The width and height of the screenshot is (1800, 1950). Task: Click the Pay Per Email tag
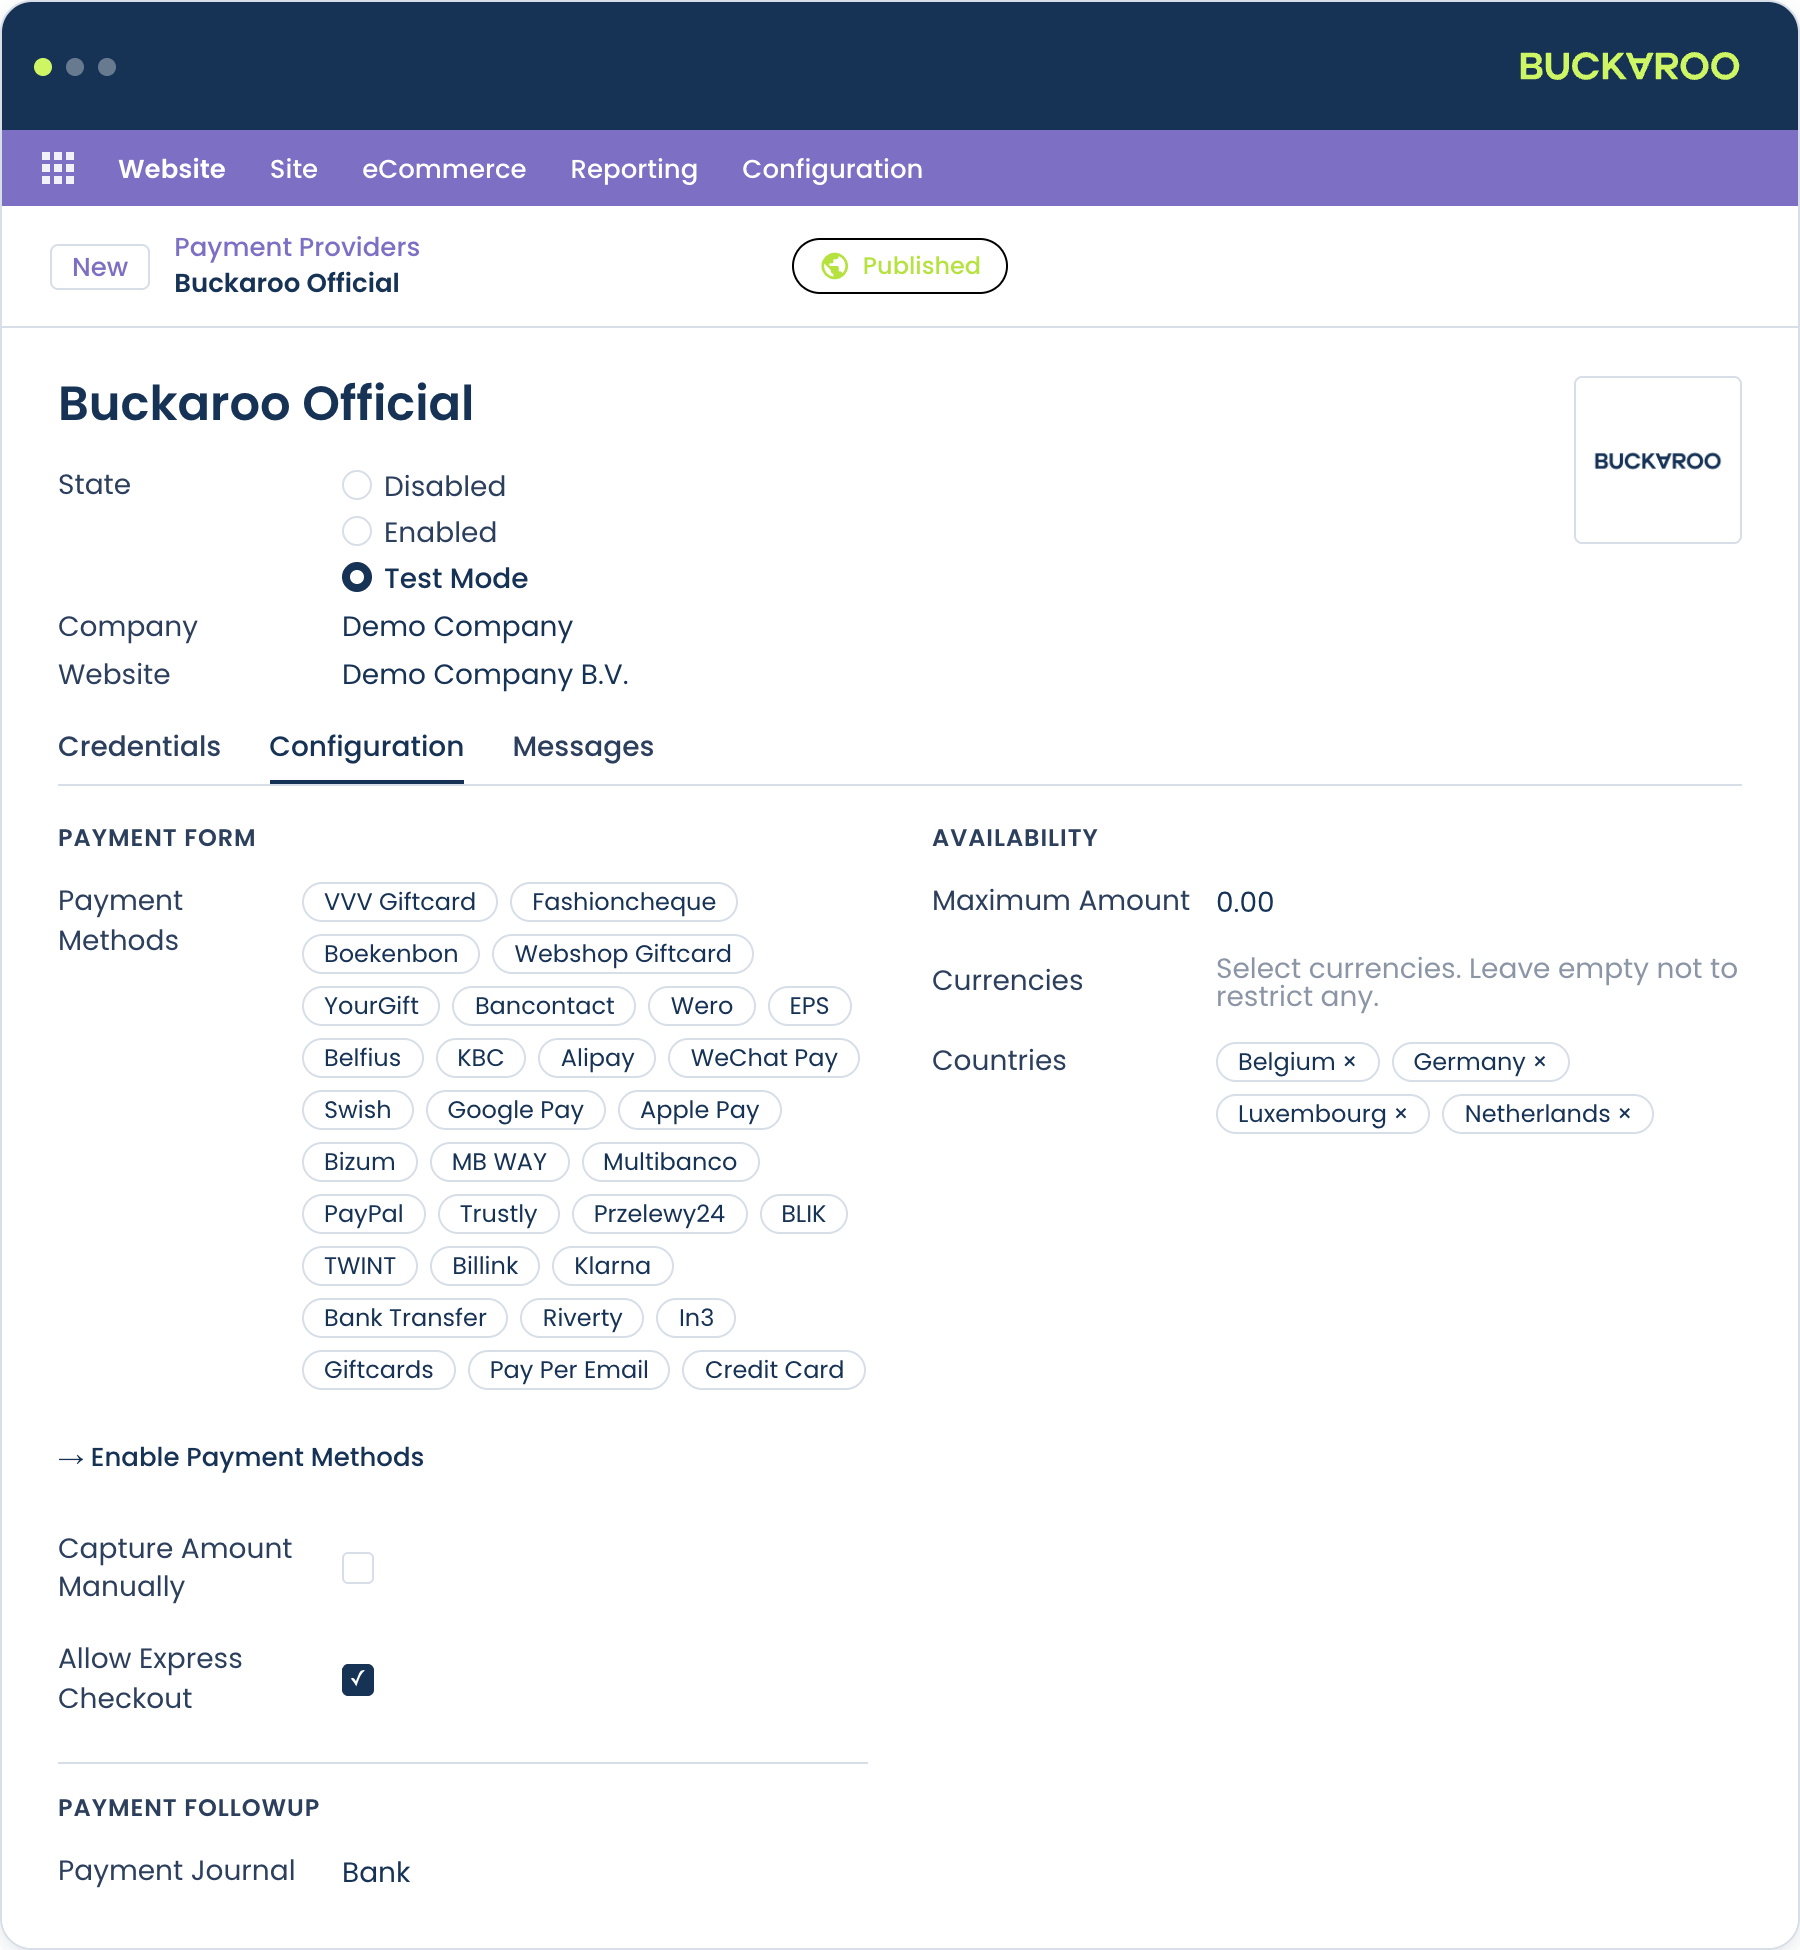tap(569, 1370)
